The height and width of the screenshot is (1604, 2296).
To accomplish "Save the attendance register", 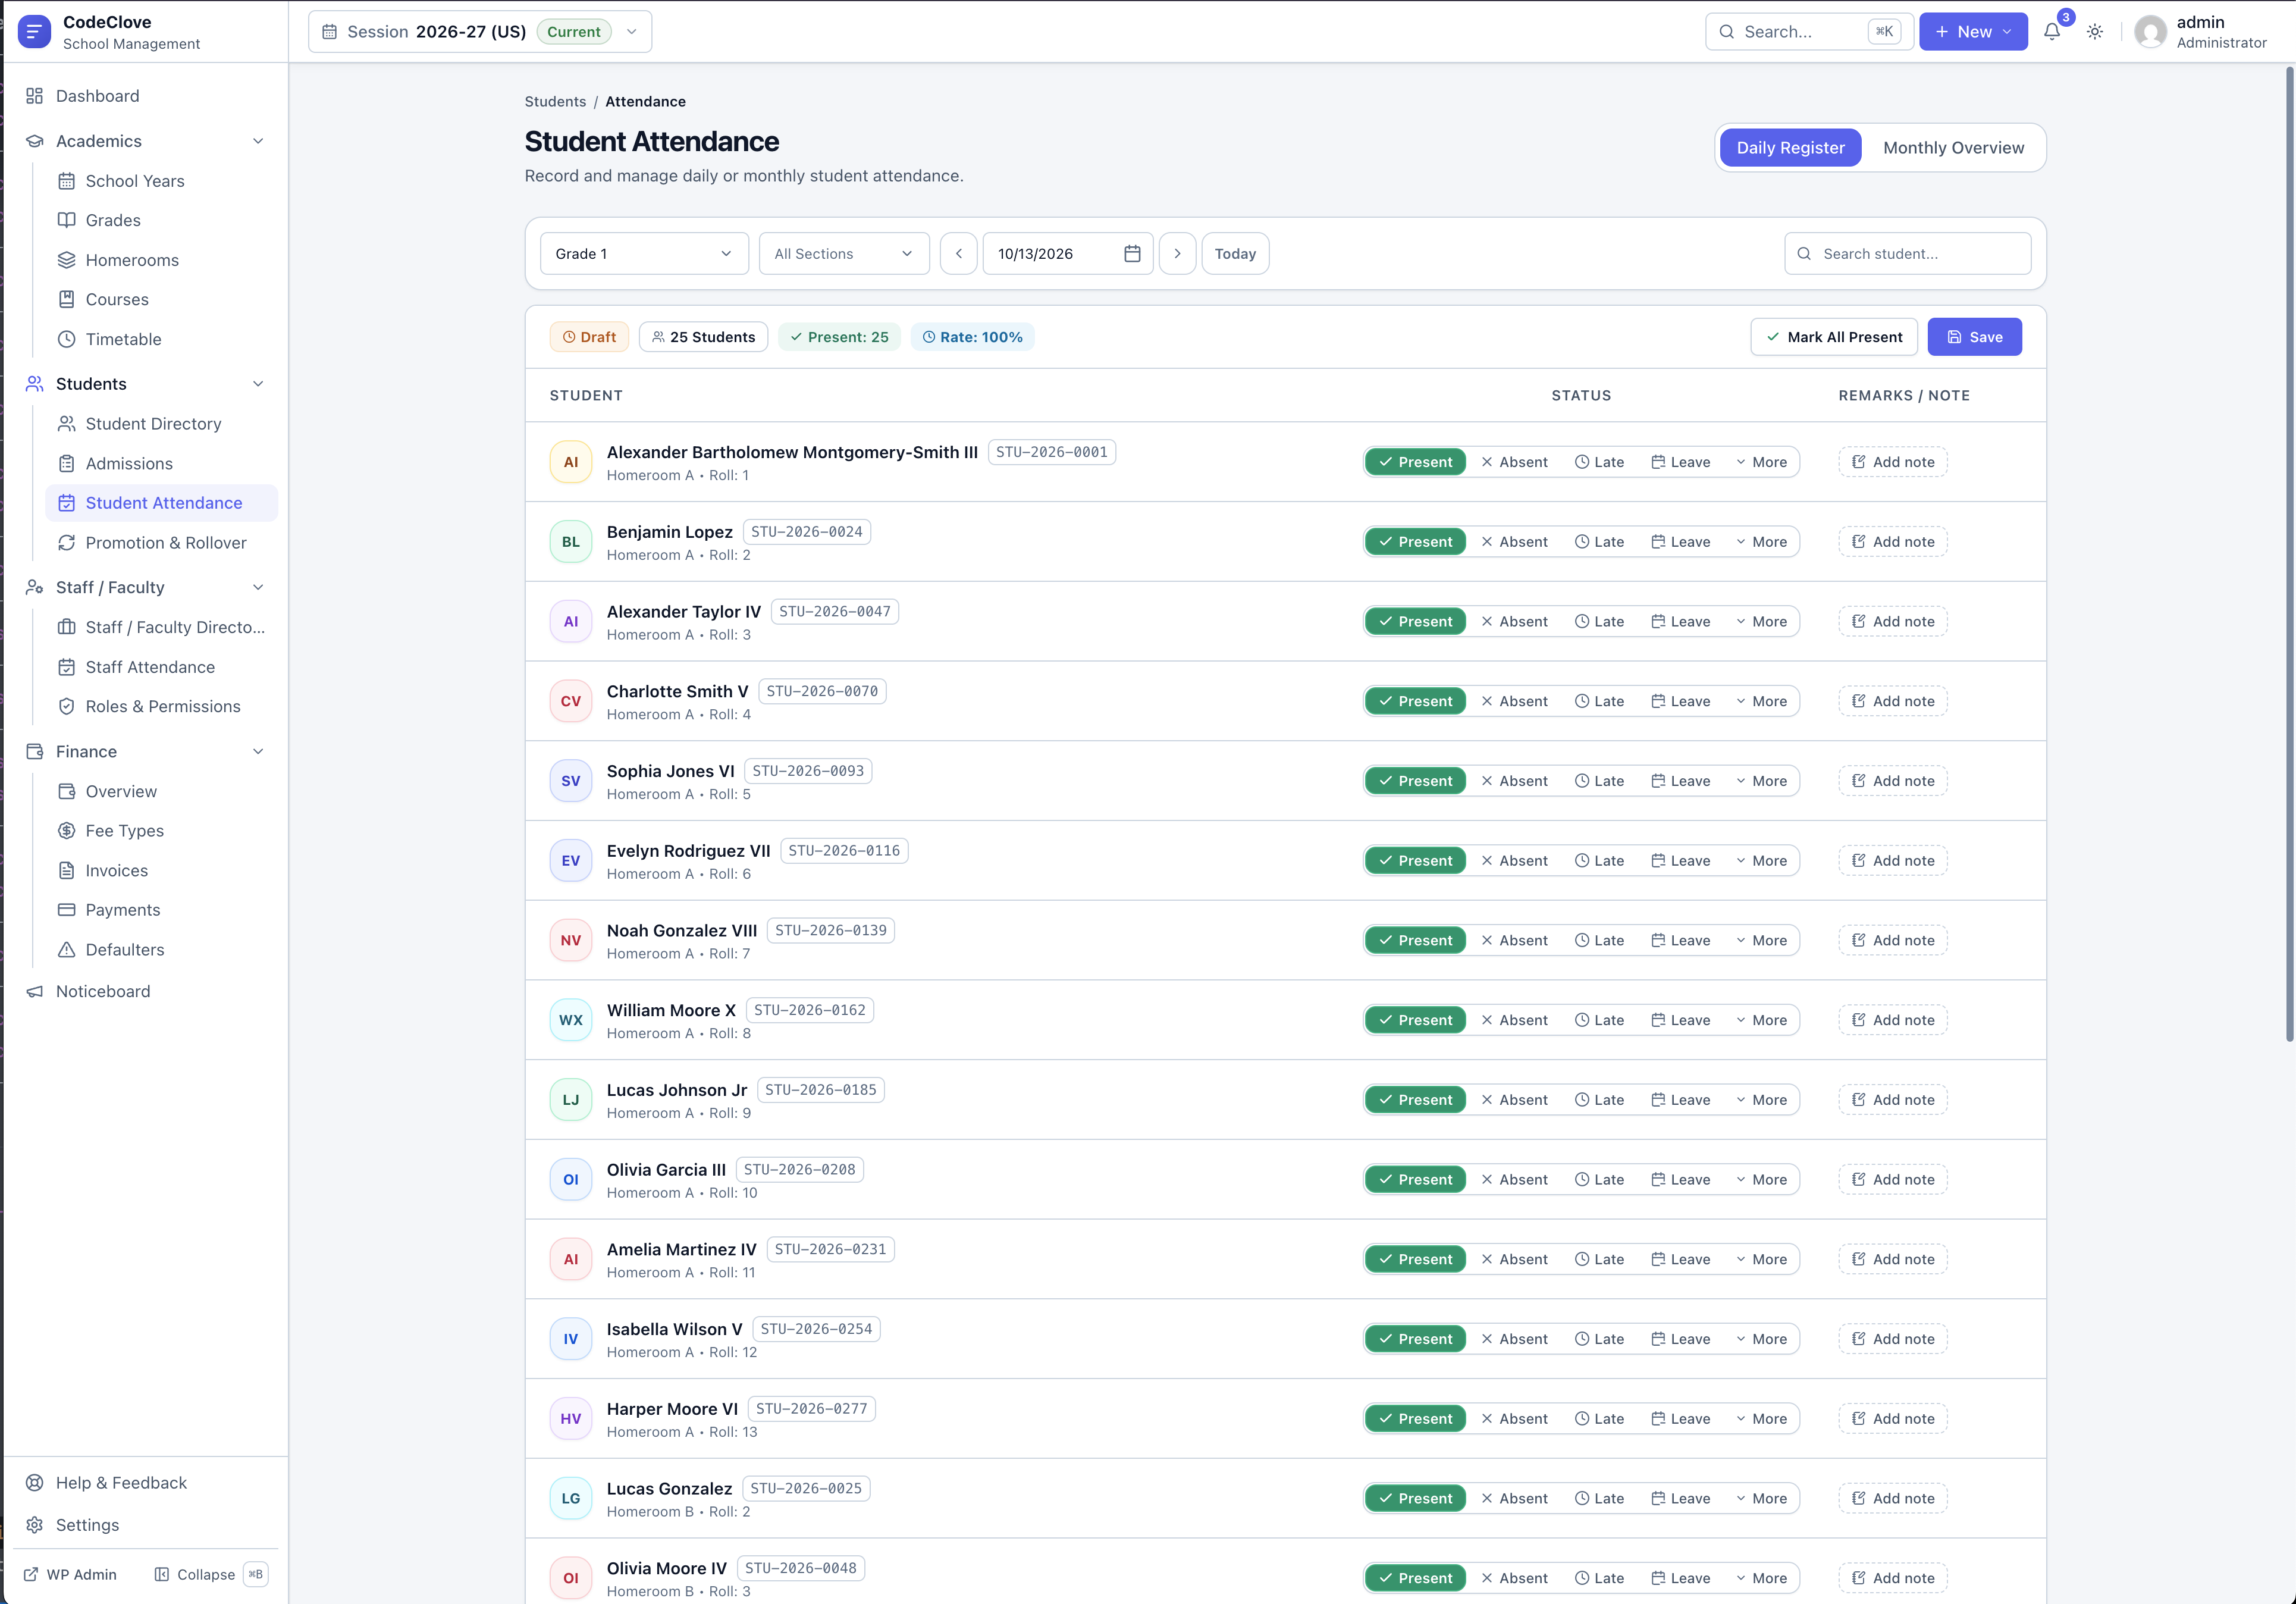I will 1974,337.
